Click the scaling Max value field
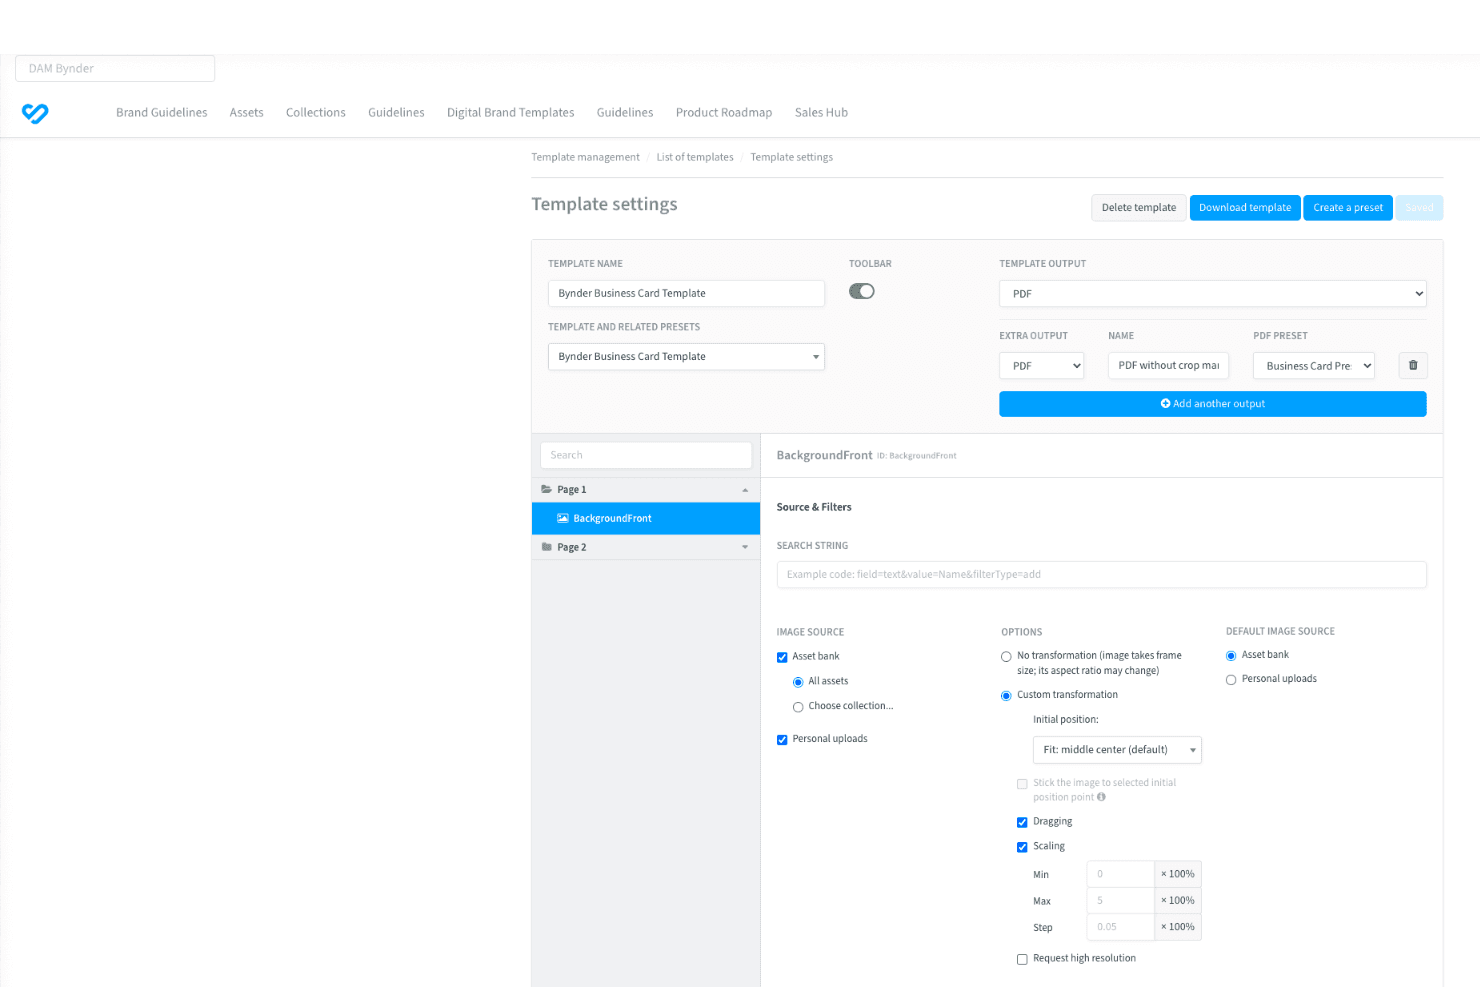This screenshot has height=987, width=1480. point(1120,901)
